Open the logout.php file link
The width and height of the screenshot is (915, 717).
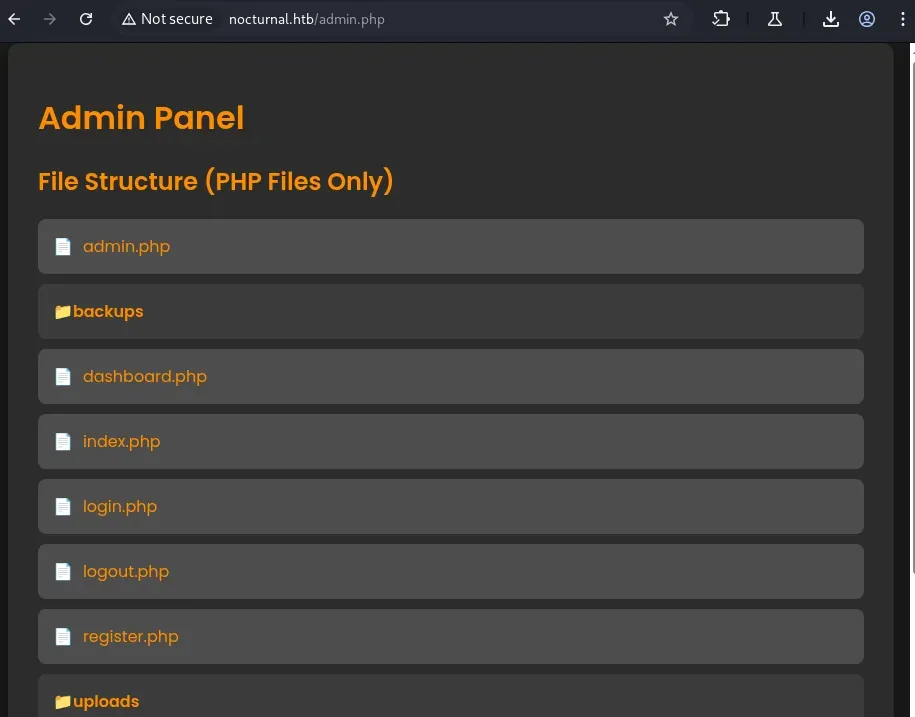click(126, 571)
